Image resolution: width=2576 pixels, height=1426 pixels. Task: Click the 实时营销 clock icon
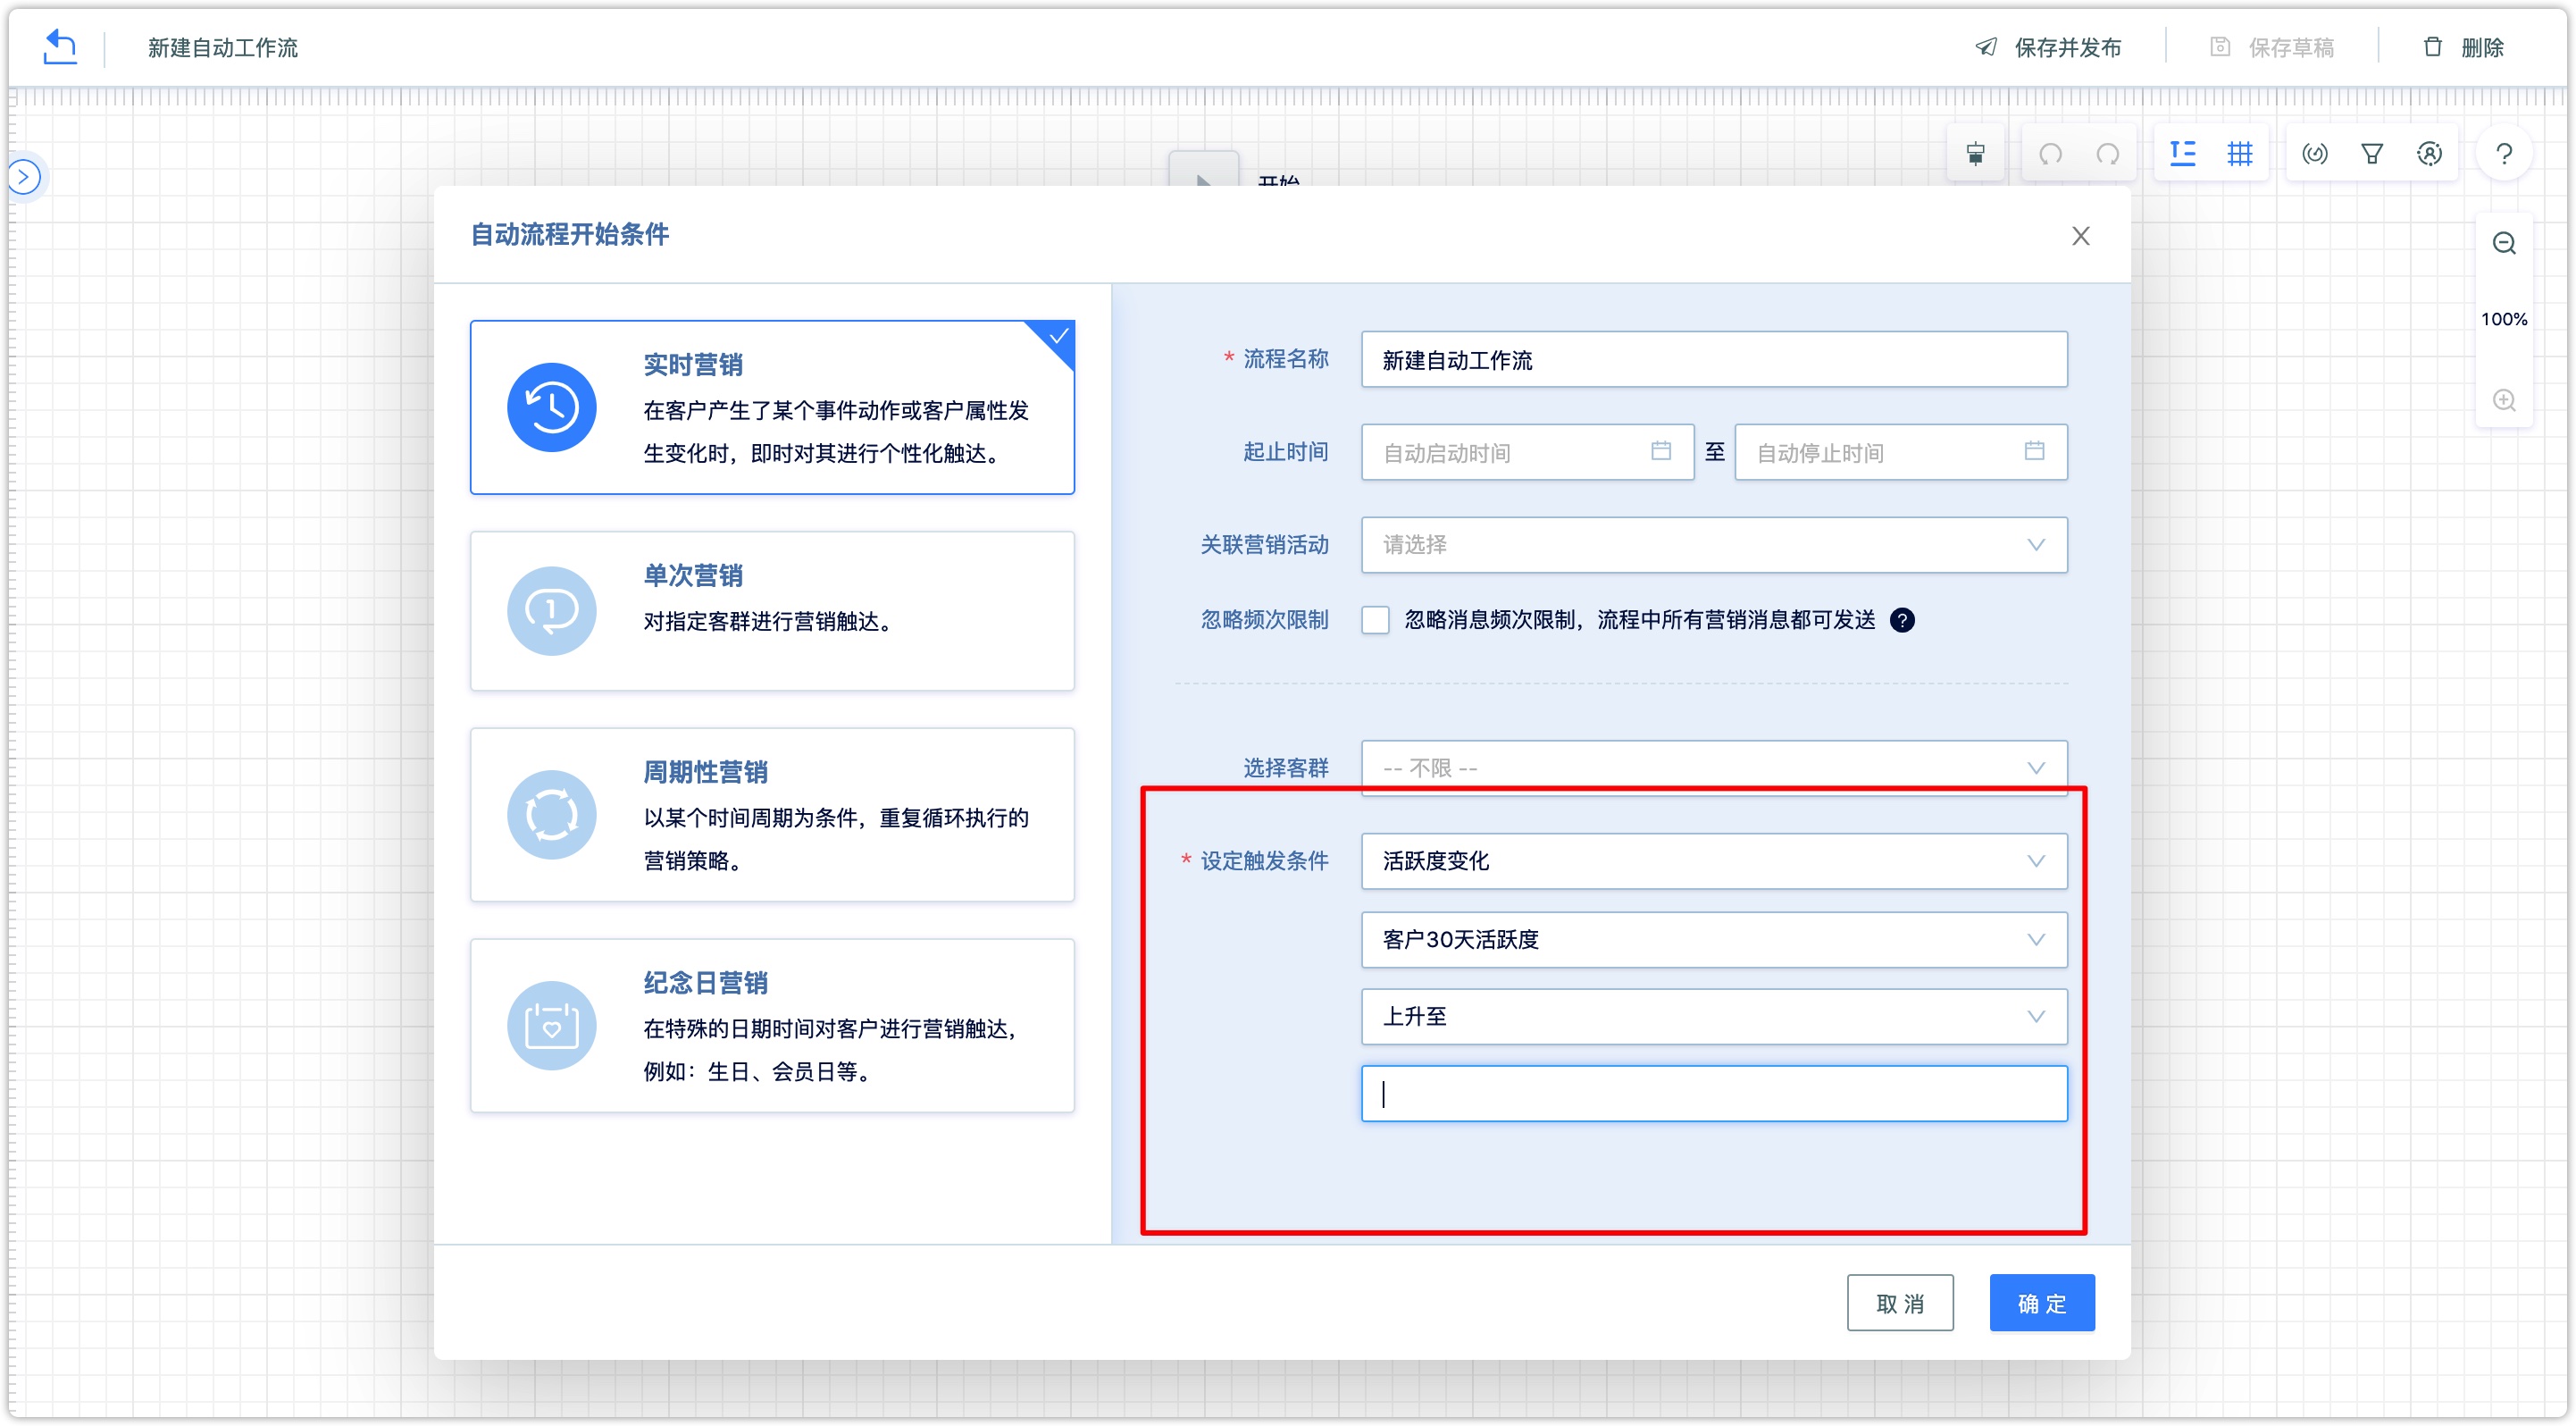[551, 407]
